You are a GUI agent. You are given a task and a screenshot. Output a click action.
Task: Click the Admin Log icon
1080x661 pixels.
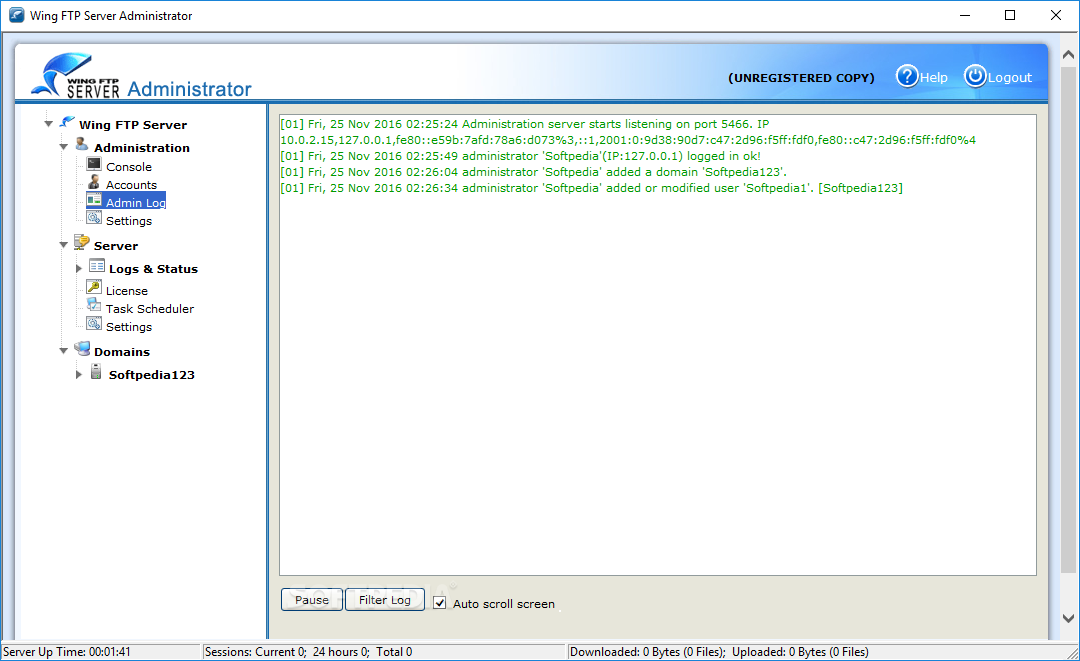(x=94, y=200)
